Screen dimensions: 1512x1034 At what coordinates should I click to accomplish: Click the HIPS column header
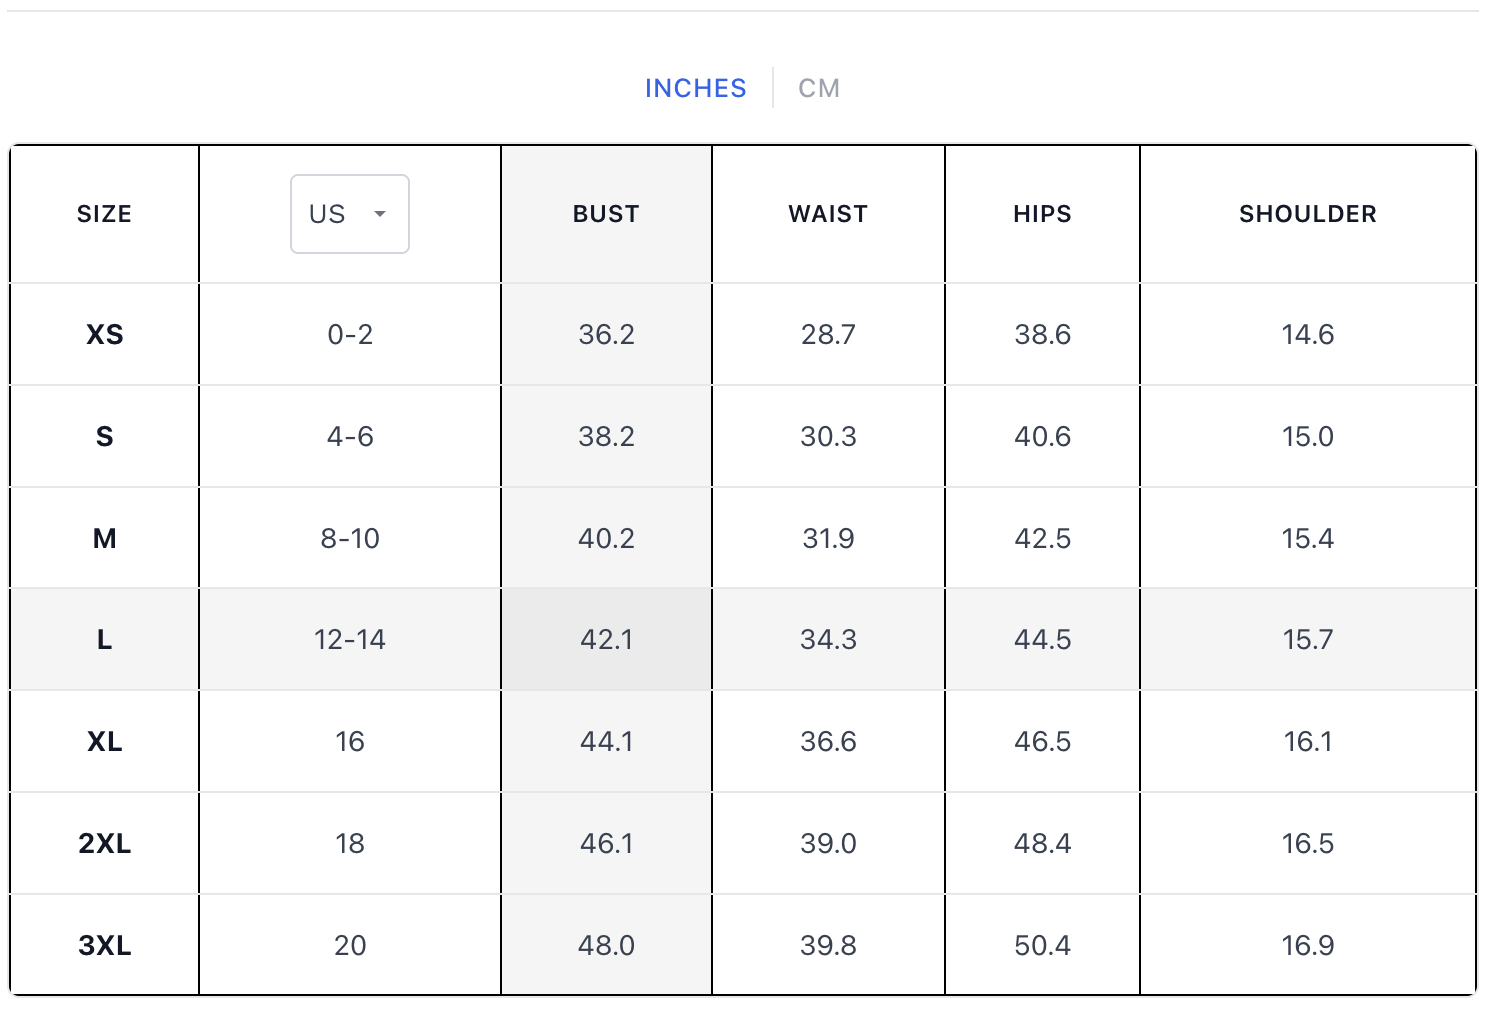point(1042,214)
